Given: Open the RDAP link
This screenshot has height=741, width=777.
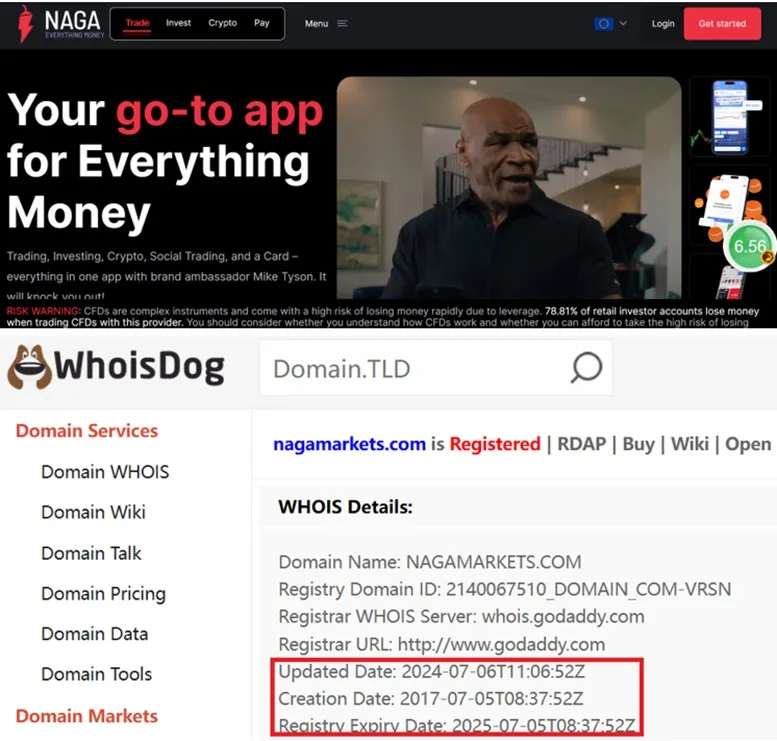Looking at the screenshot, I should coord(581,444).
